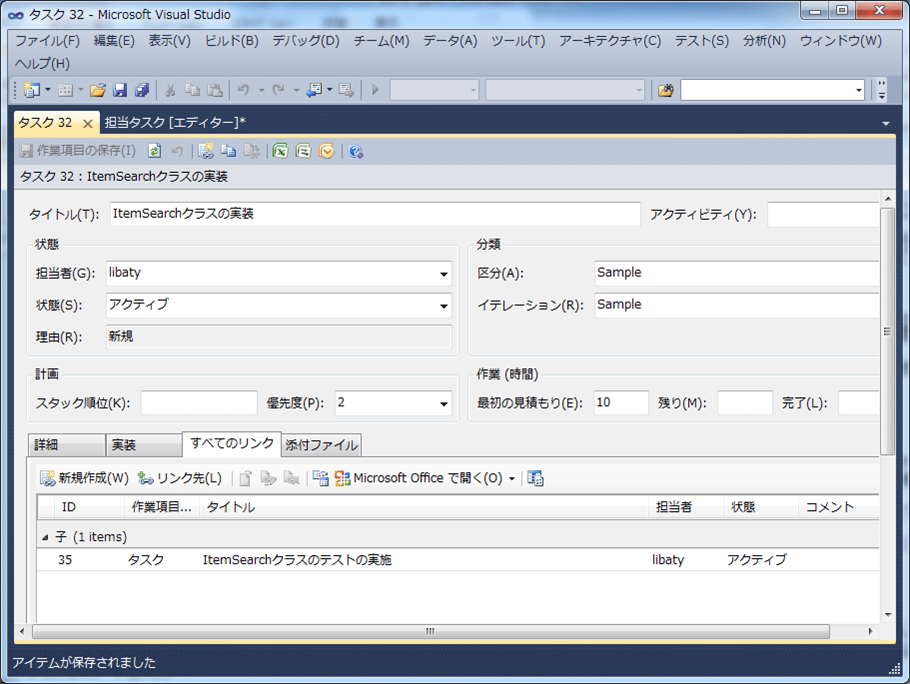The image size is (910, 684).
Task: Click the open links in query icon
Action: pyautogui.click(x=320, y=478)
